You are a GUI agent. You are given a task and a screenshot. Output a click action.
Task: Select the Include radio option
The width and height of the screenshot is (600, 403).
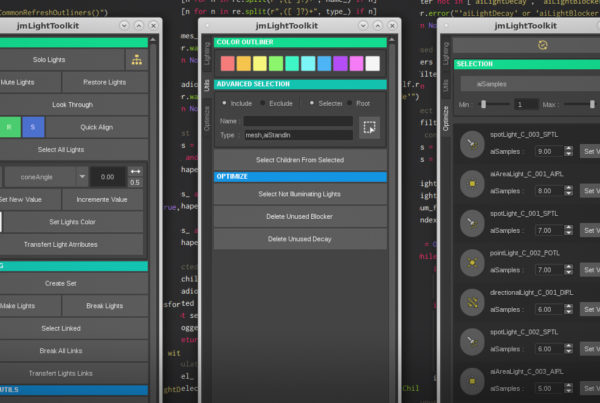[x=224, y=103]
